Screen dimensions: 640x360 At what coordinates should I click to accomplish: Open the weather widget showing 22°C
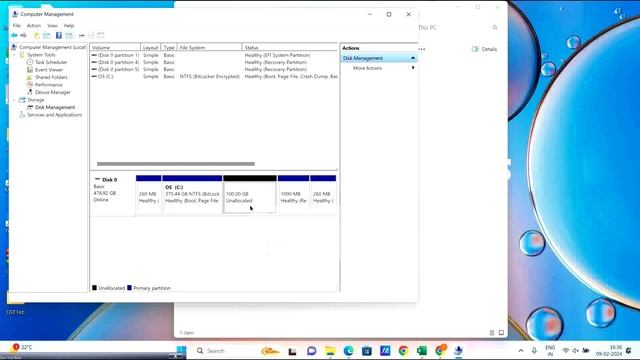(22, 347)
